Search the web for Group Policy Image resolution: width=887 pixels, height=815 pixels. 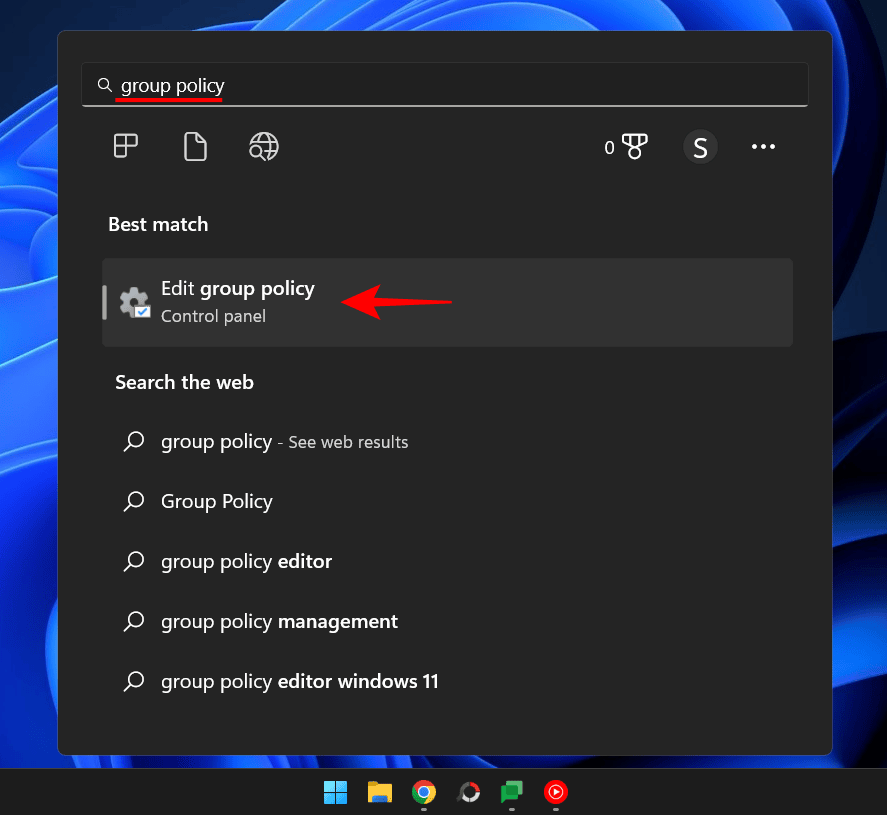click(216, 501)
